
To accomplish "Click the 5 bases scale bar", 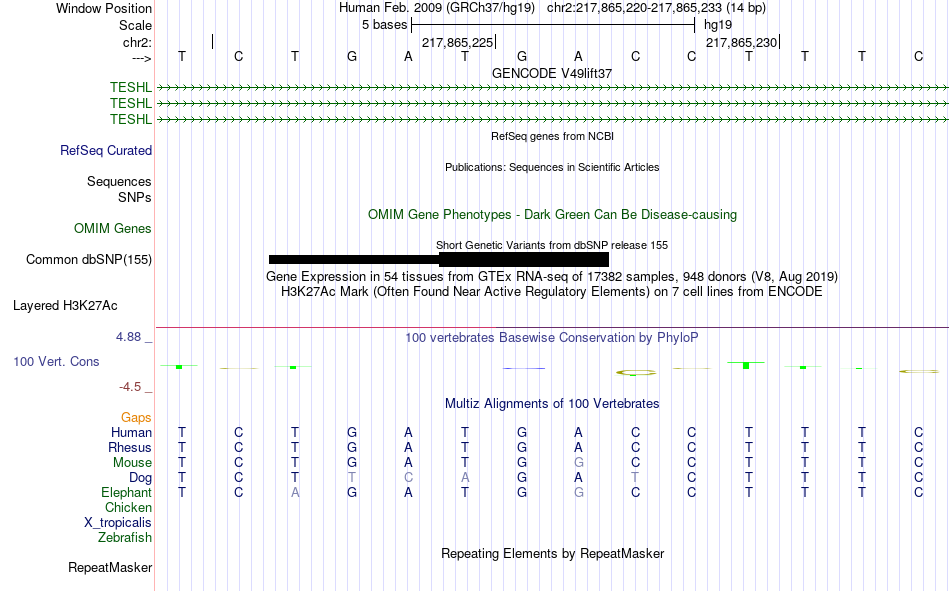I will click(553, 25).
